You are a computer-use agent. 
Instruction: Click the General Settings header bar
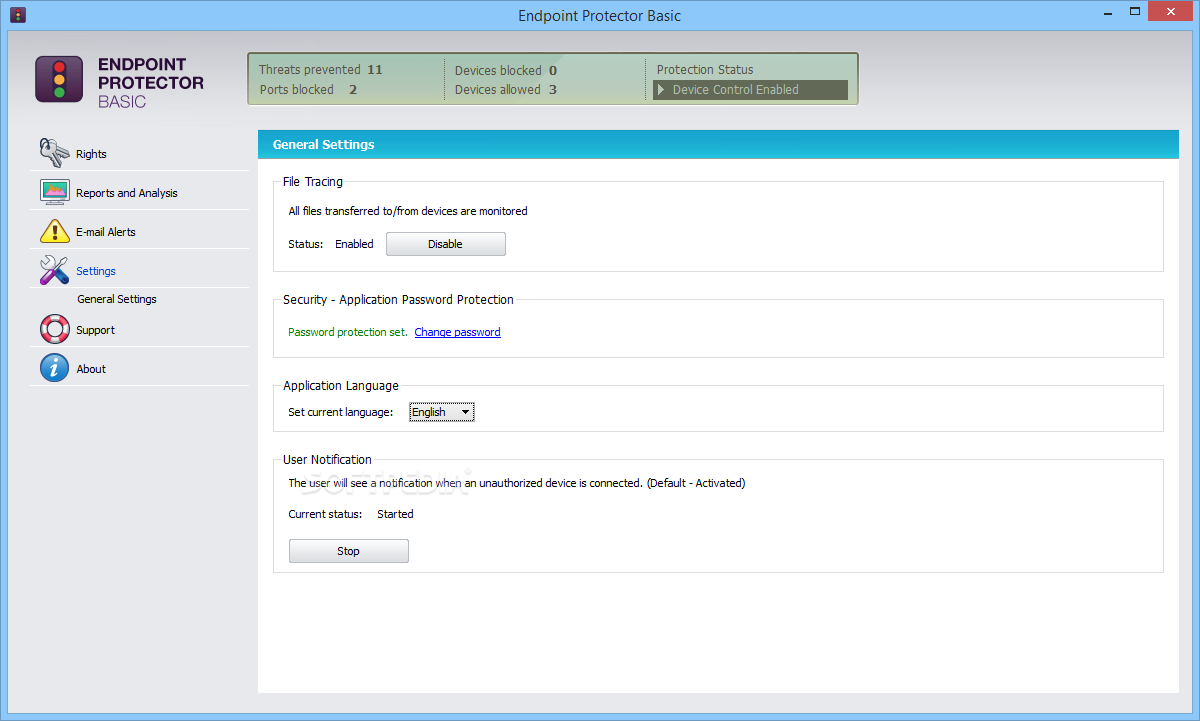[x=718, y=144]
